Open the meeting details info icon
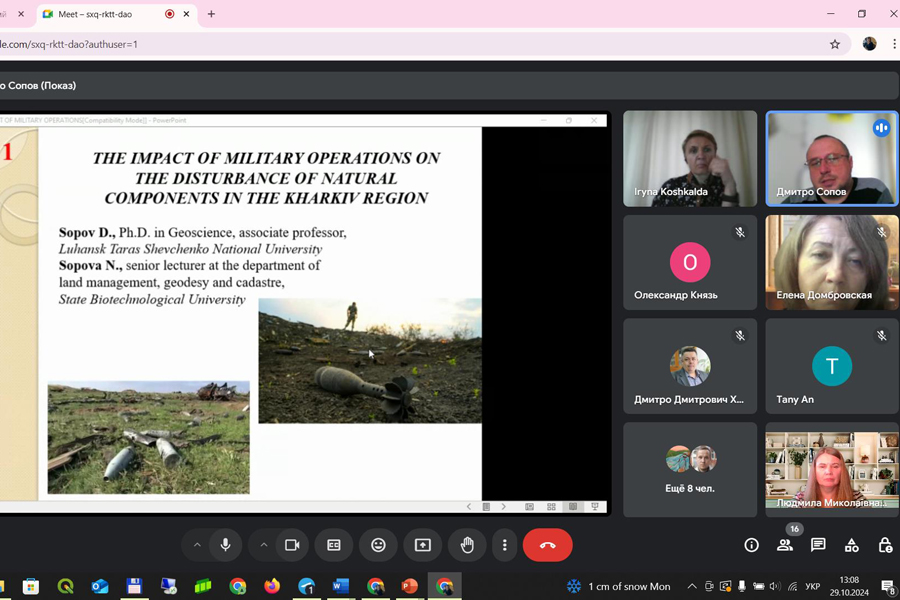Viewport: 900px width, 600px height. (751, 545)
